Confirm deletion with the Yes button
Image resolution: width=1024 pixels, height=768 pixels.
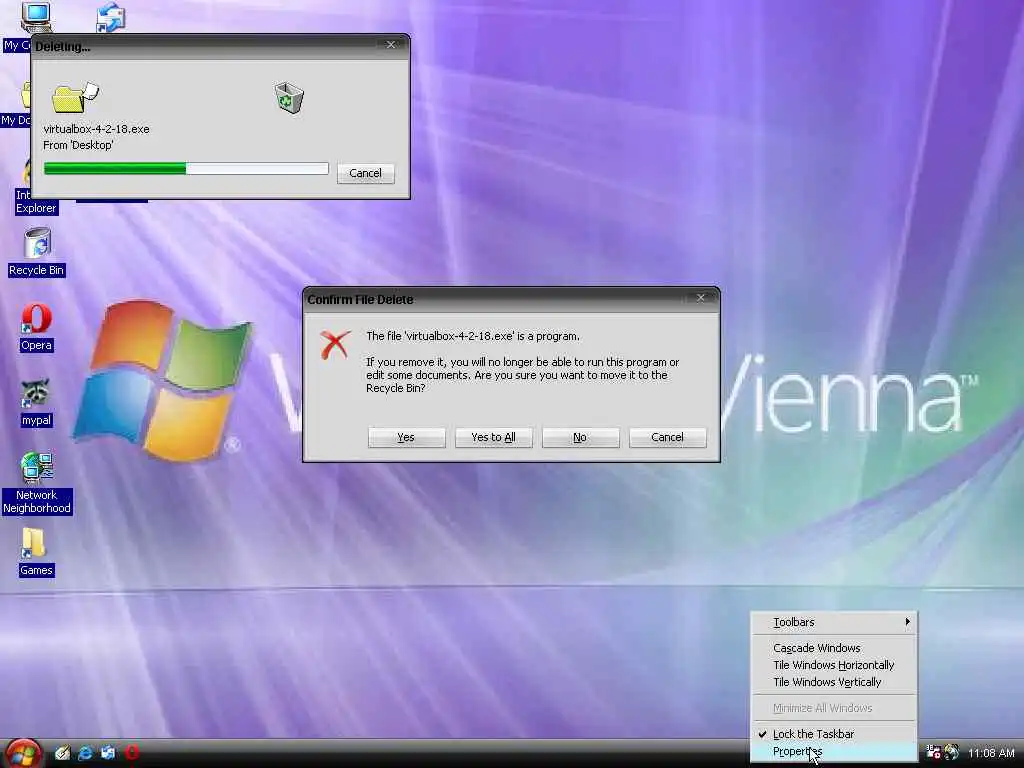[406, 438]
